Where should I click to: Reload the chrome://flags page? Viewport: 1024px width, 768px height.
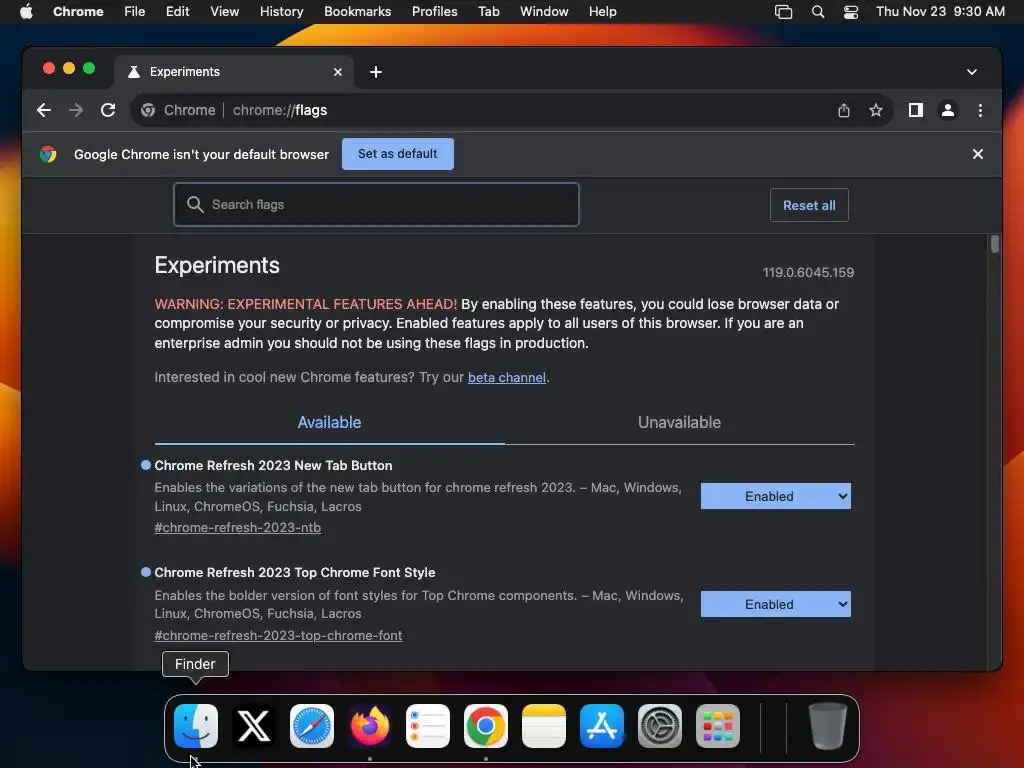(108, 110)
